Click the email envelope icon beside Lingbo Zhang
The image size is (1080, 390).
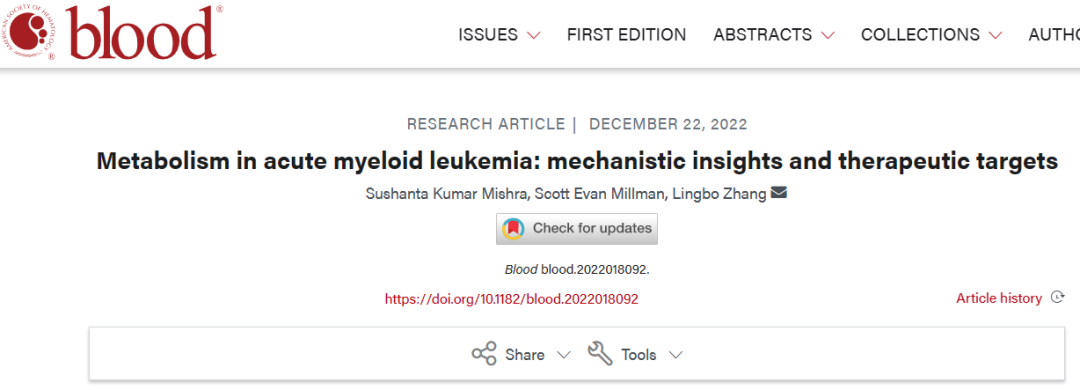coord(779,194)
